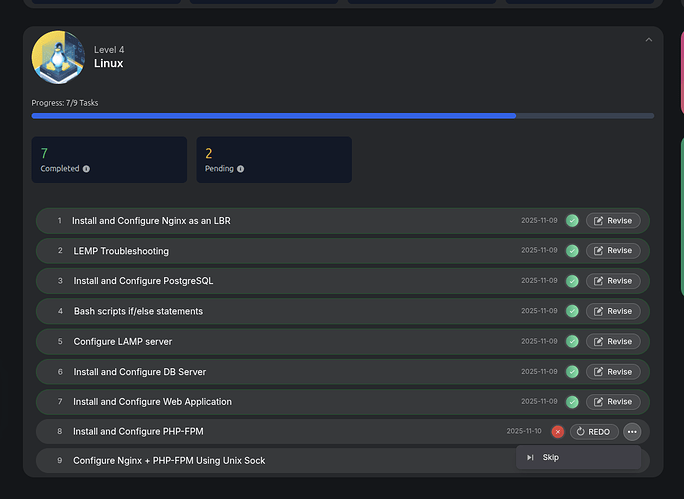Click red failed icon for PHP-FPM task
The image size is (684, 499).
(558, 432)
